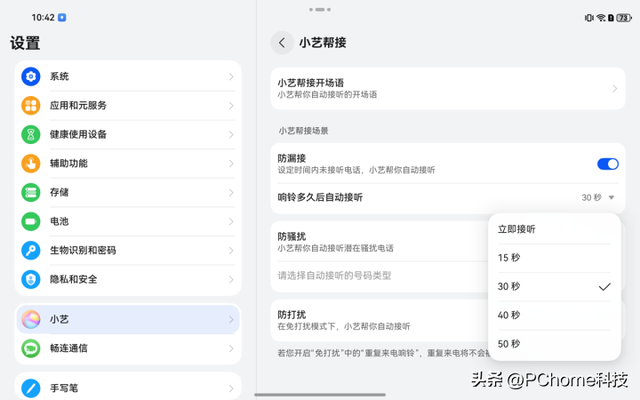
Task: Tap the 应用和元服务 orange grid icon
Action: click(31, 106)
